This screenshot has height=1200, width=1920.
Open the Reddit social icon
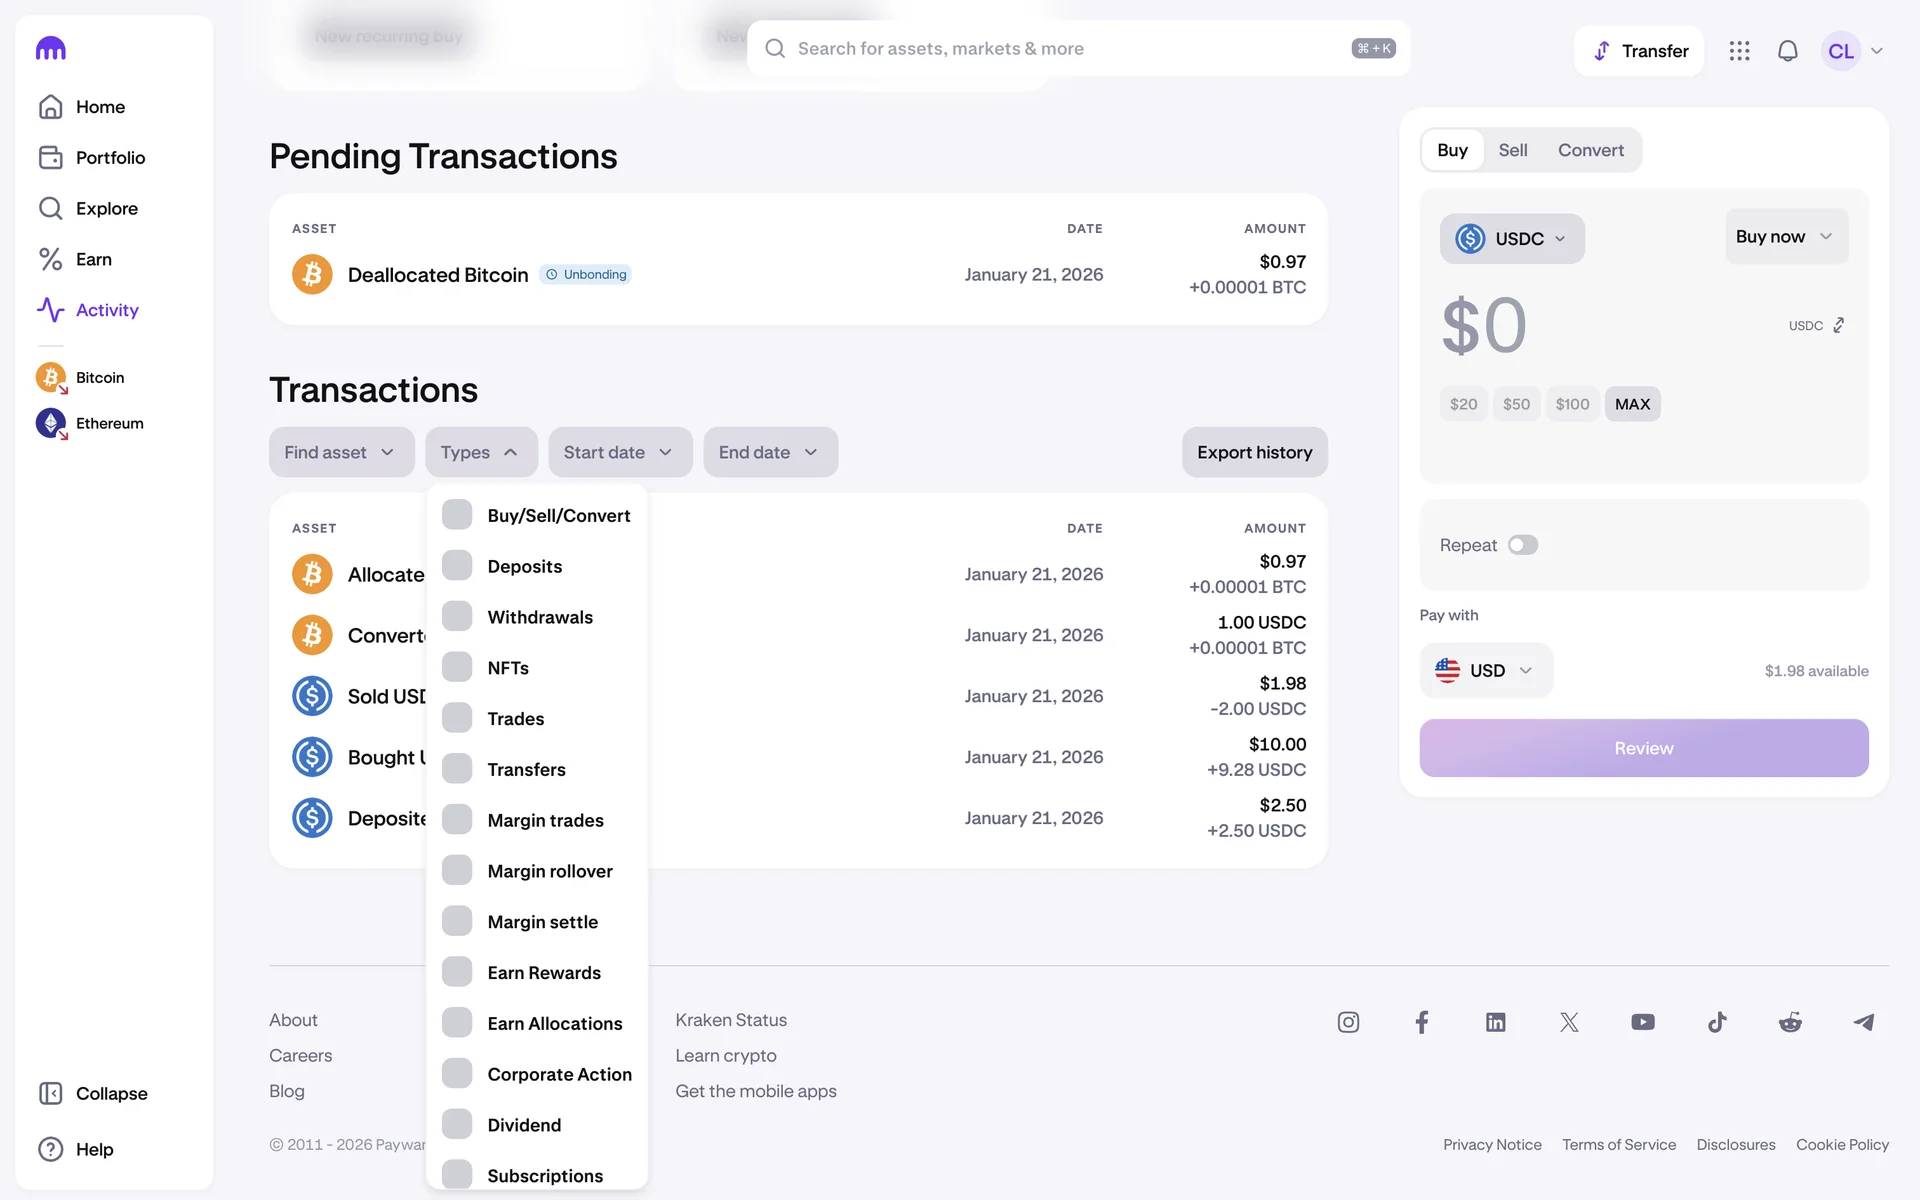click(1790, 1022)
